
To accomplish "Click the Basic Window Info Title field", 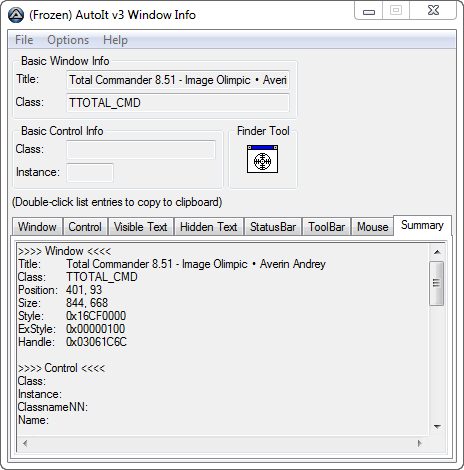I will 178,80.
